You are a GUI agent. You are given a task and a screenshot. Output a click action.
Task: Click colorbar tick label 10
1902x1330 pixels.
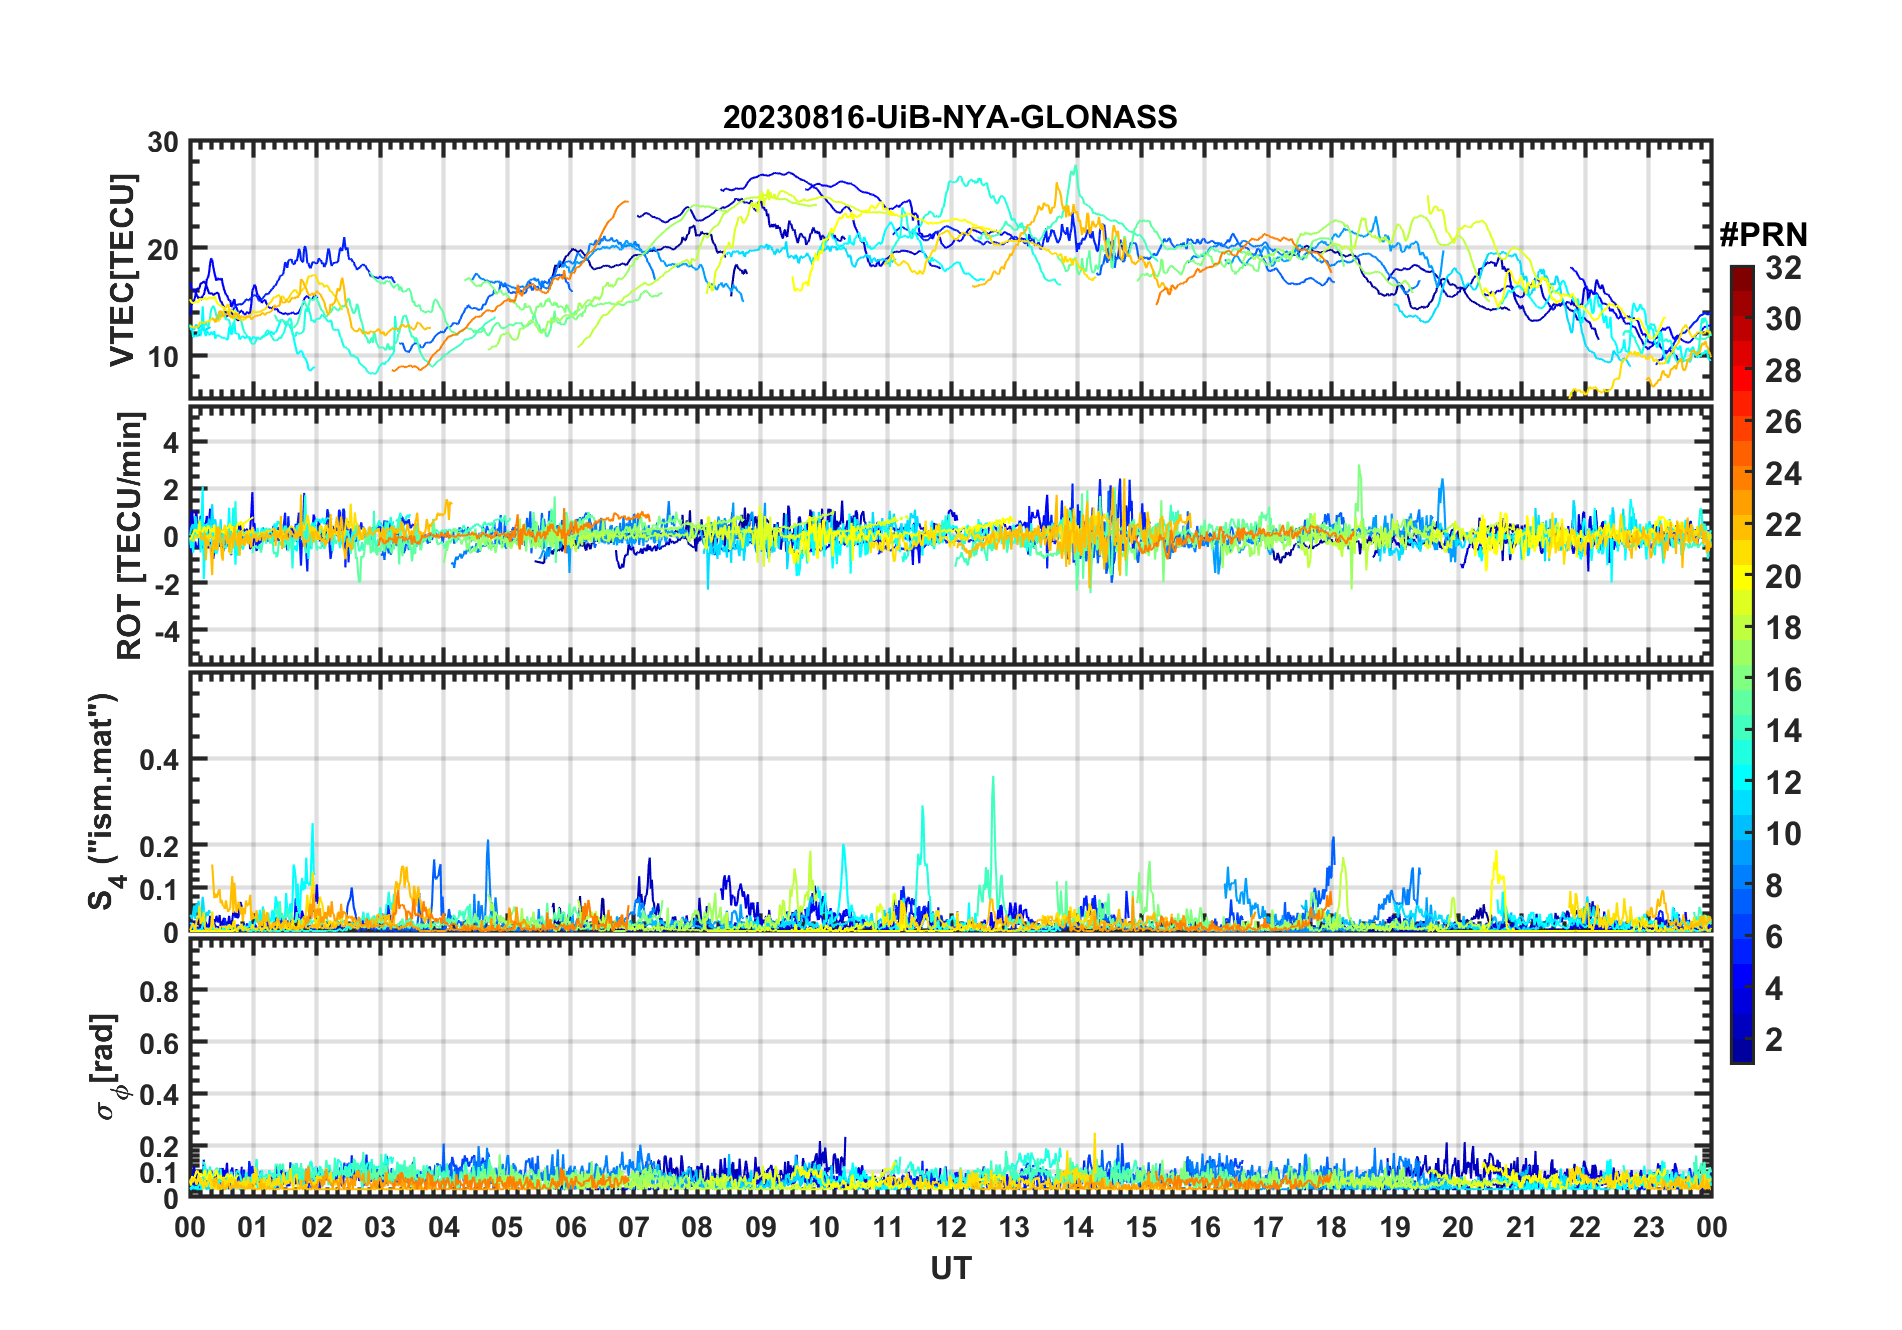click(1783, 834)
